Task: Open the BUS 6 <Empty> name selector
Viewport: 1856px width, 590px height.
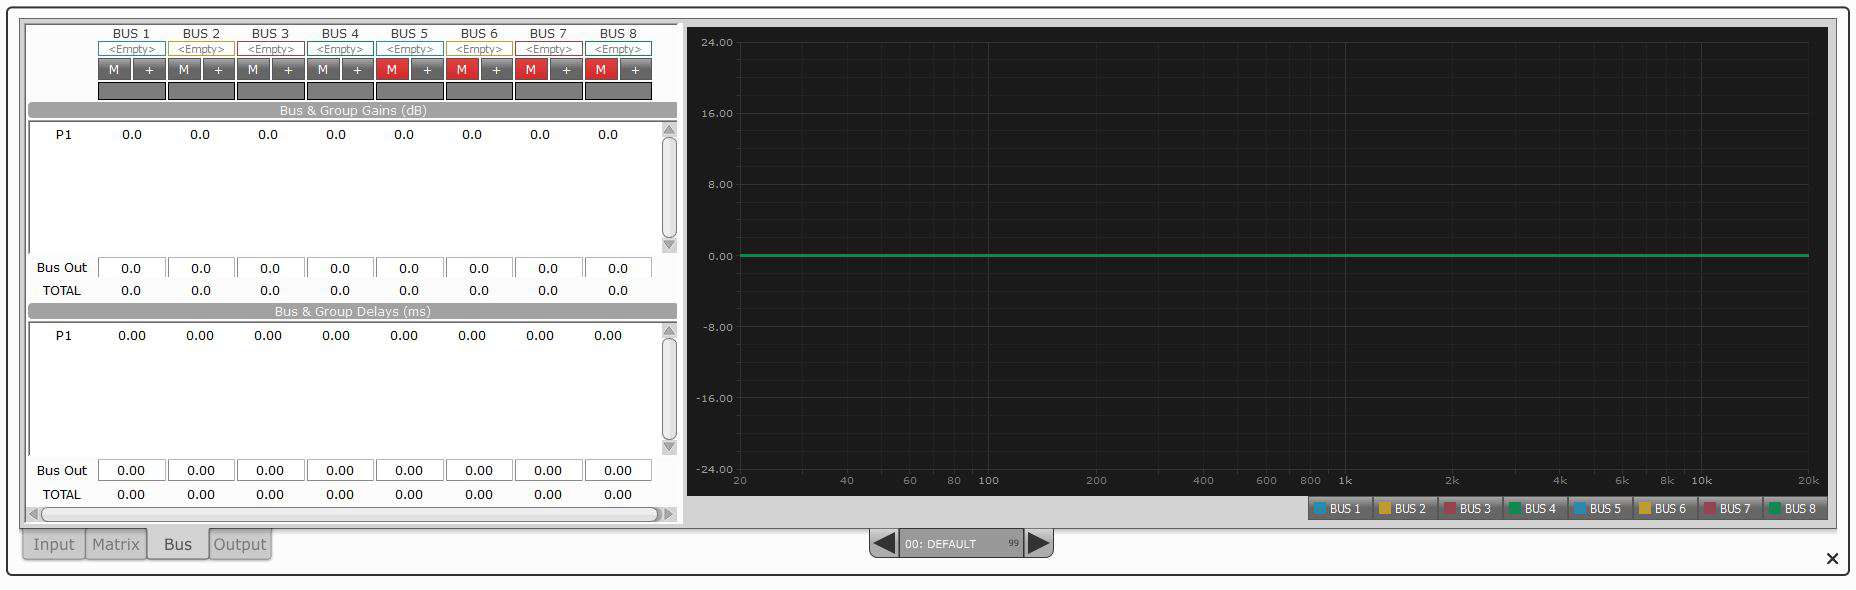Action: click(479, 49)
